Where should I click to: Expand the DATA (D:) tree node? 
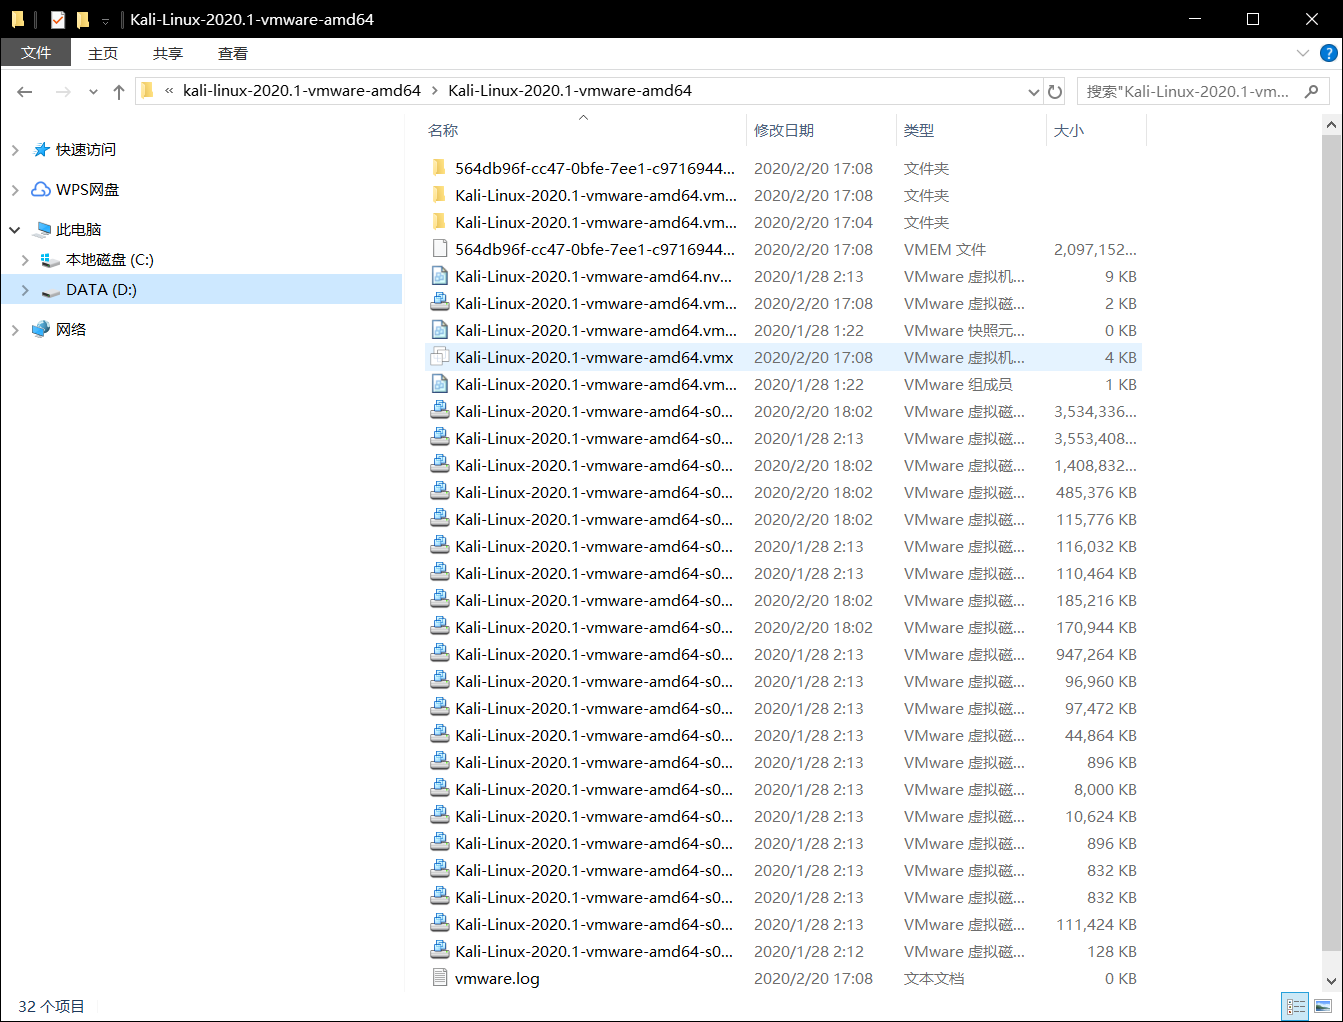click(25, 290)
